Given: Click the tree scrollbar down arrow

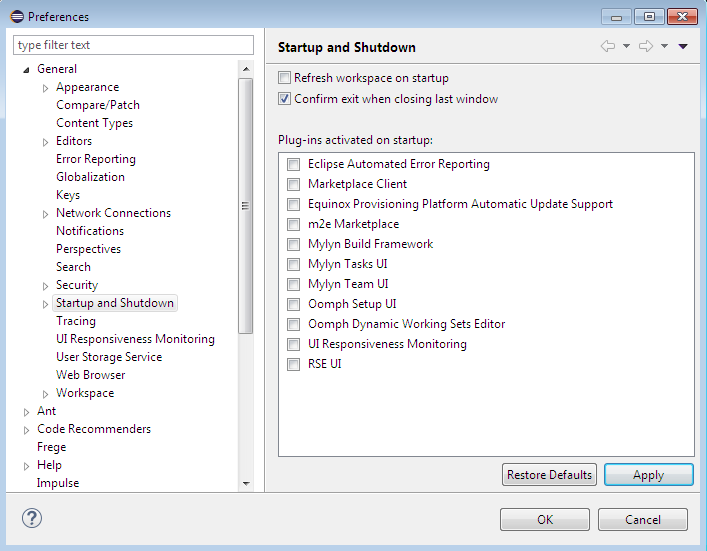Looking at the screenshot, I should click(246, 484).
